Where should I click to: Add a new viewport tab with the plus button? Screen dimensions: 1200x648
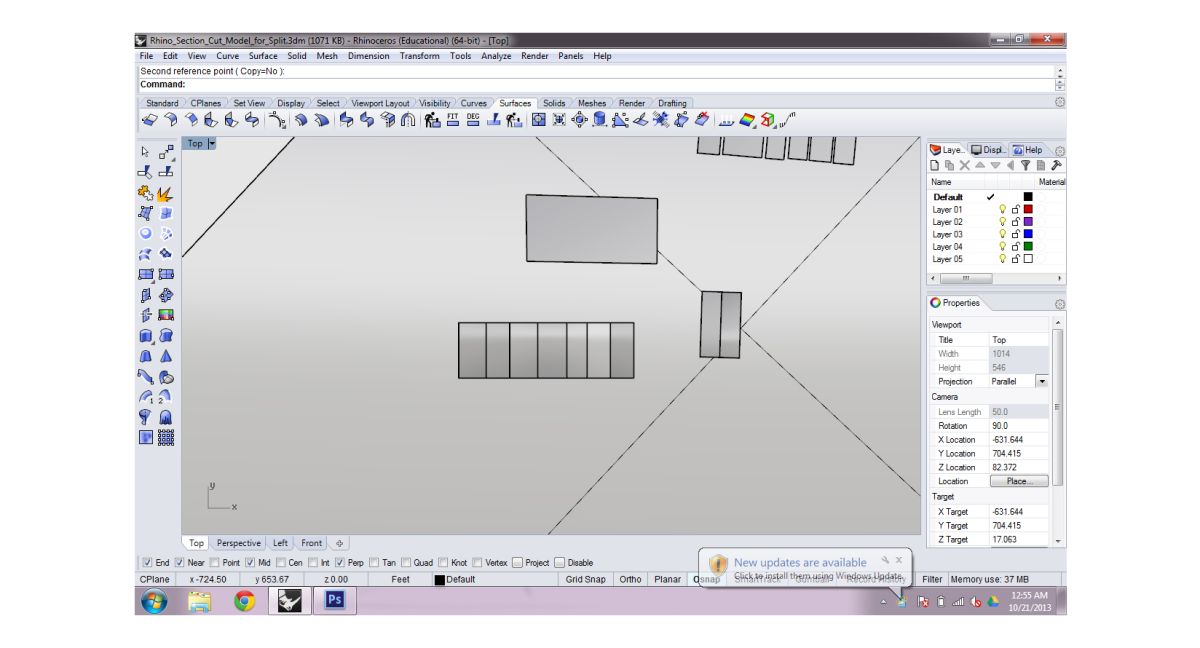click(x=339, y=543)
